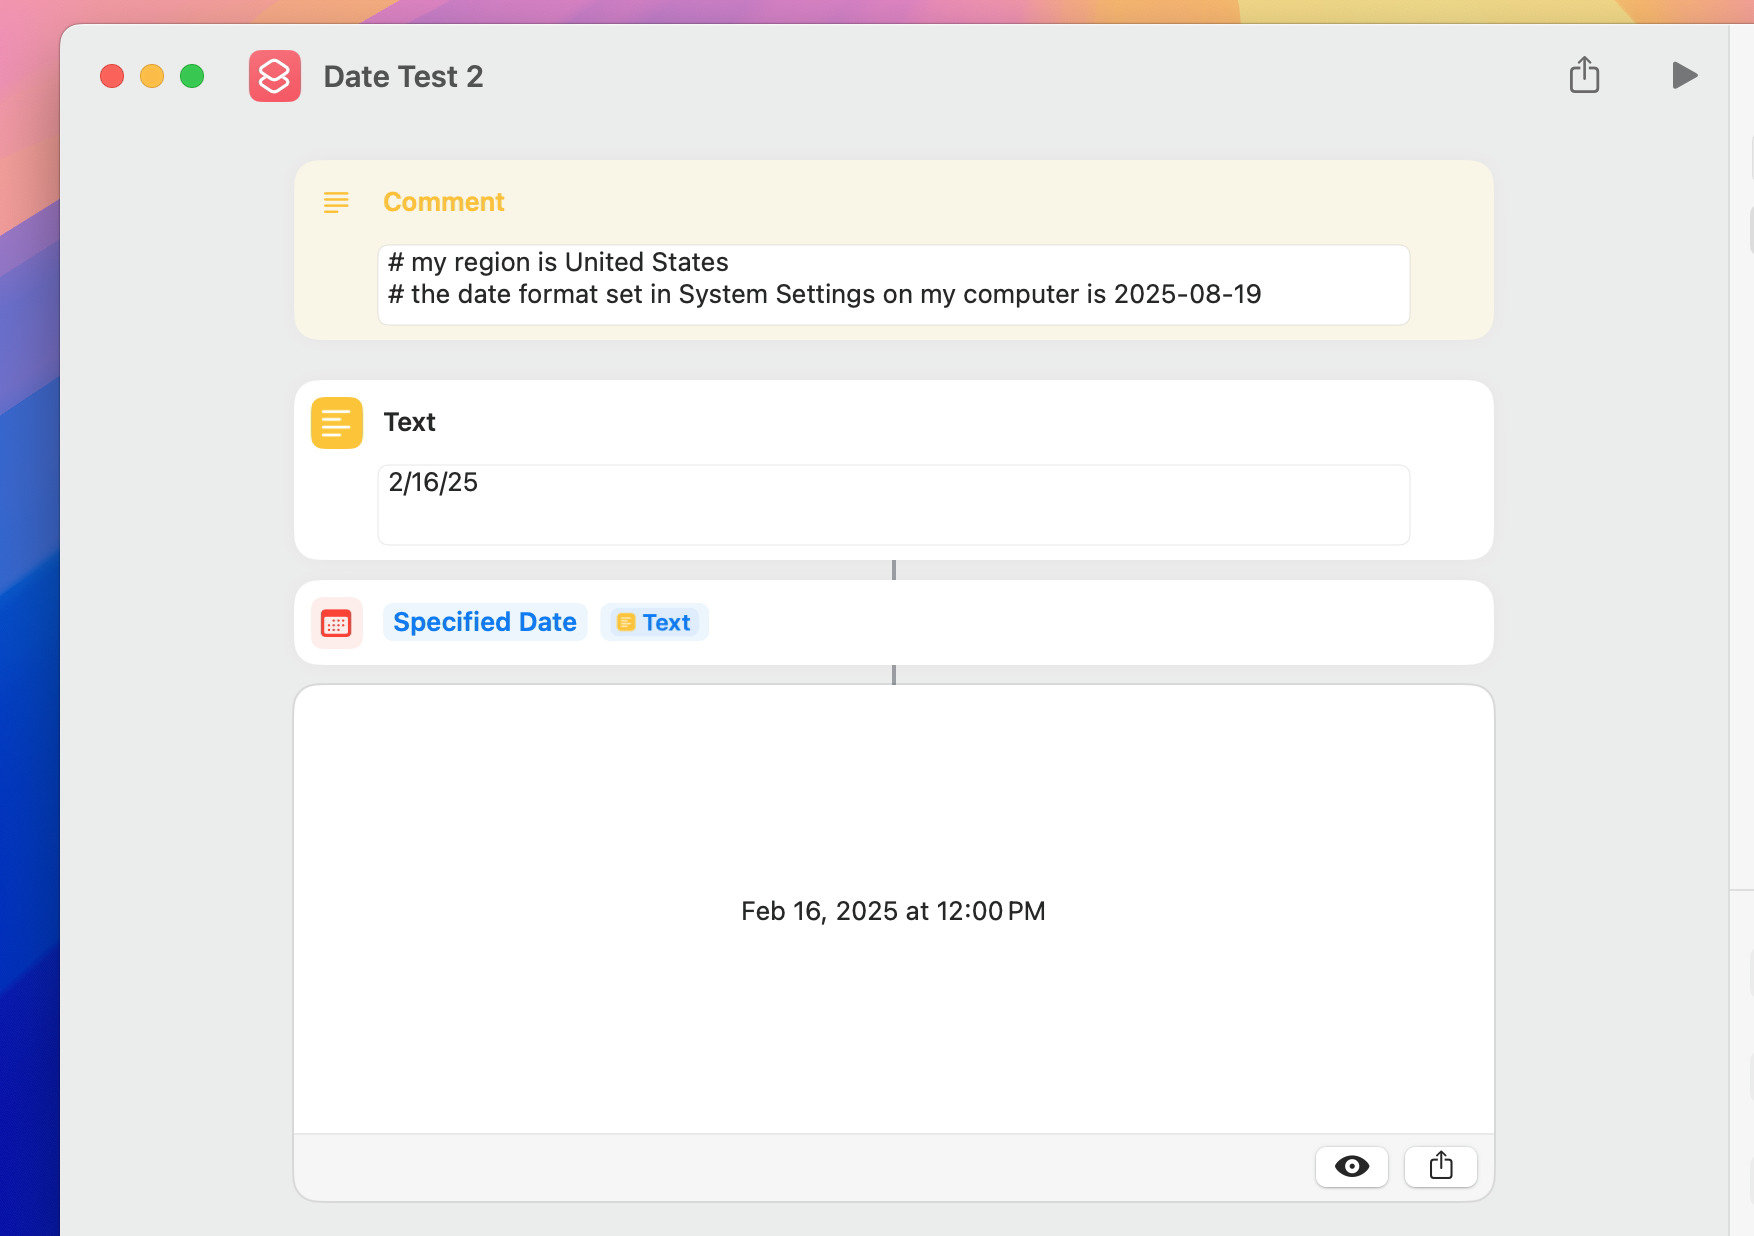1754x1236 pixels.
Task: Click the red calendar Date action icon
Action: [x=336, y=624]
